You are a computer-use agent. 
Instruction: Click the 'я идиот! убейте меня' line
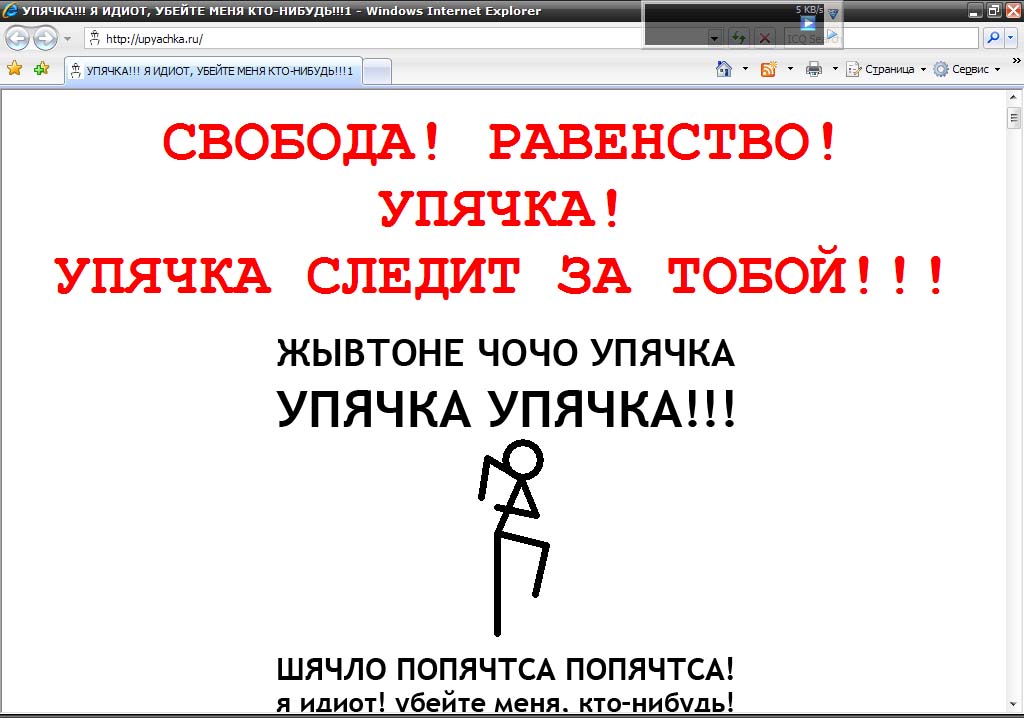[x=505, y=703]
